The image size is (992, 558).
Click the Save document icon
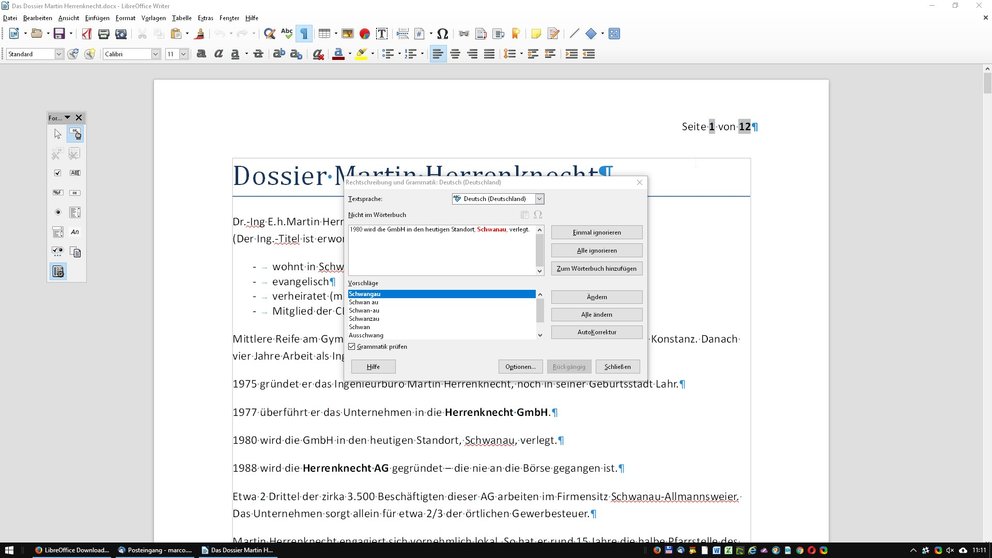pyautogui.click(x=59, y=34)
